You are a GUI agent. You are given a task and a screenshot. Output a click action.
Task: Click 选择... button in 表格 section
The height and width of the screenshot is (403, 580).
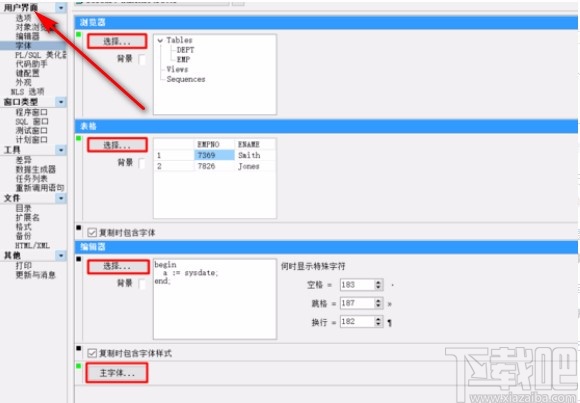click(117, 145)
